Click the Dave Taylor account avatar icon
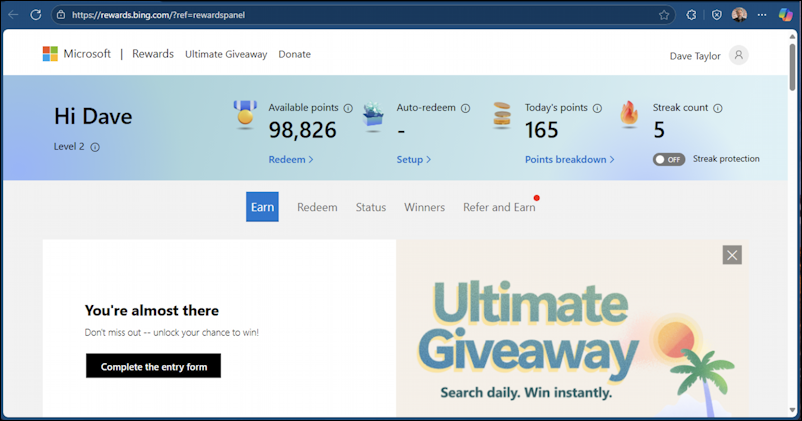The height and width of the screenshot is (421, 802). click(x=738, y=55)
